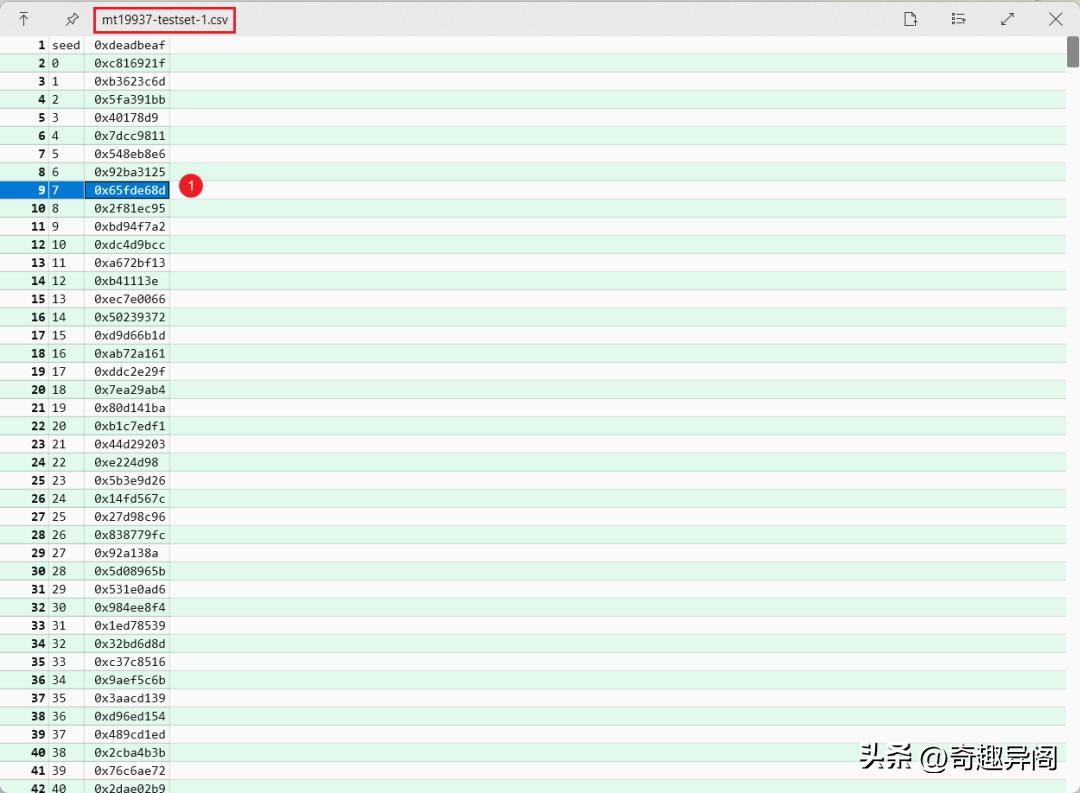The height and width of the screenshot is (793, 1080).
Task: Open the file with its default application icon
Action: [x=910, y=18]
